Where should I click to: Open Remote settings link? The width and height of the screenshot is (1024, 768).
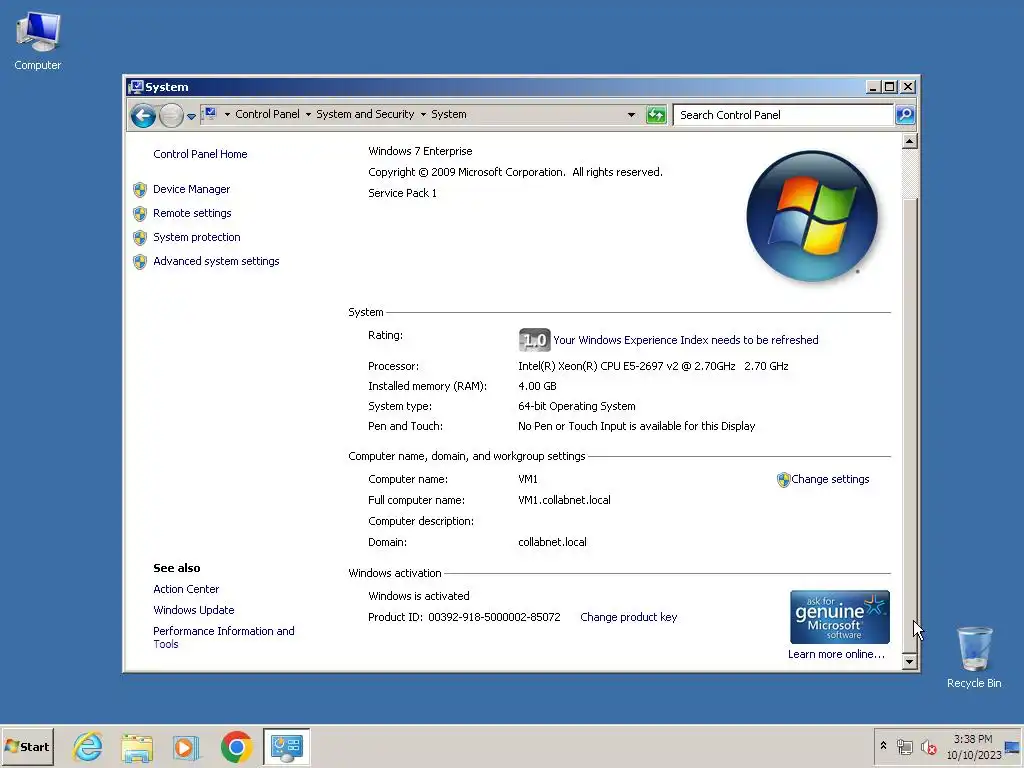(192, 214)
